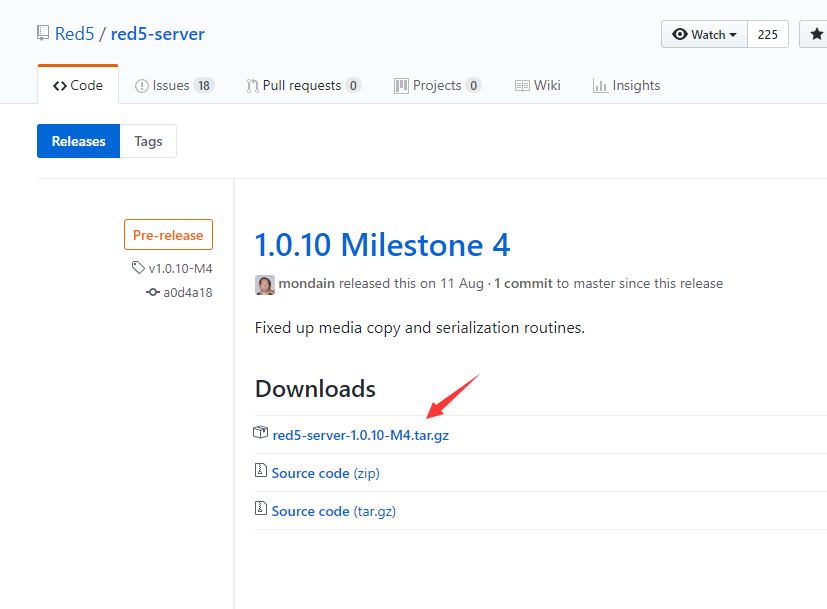Open the Red5 owner link

(x=74, y=34)
